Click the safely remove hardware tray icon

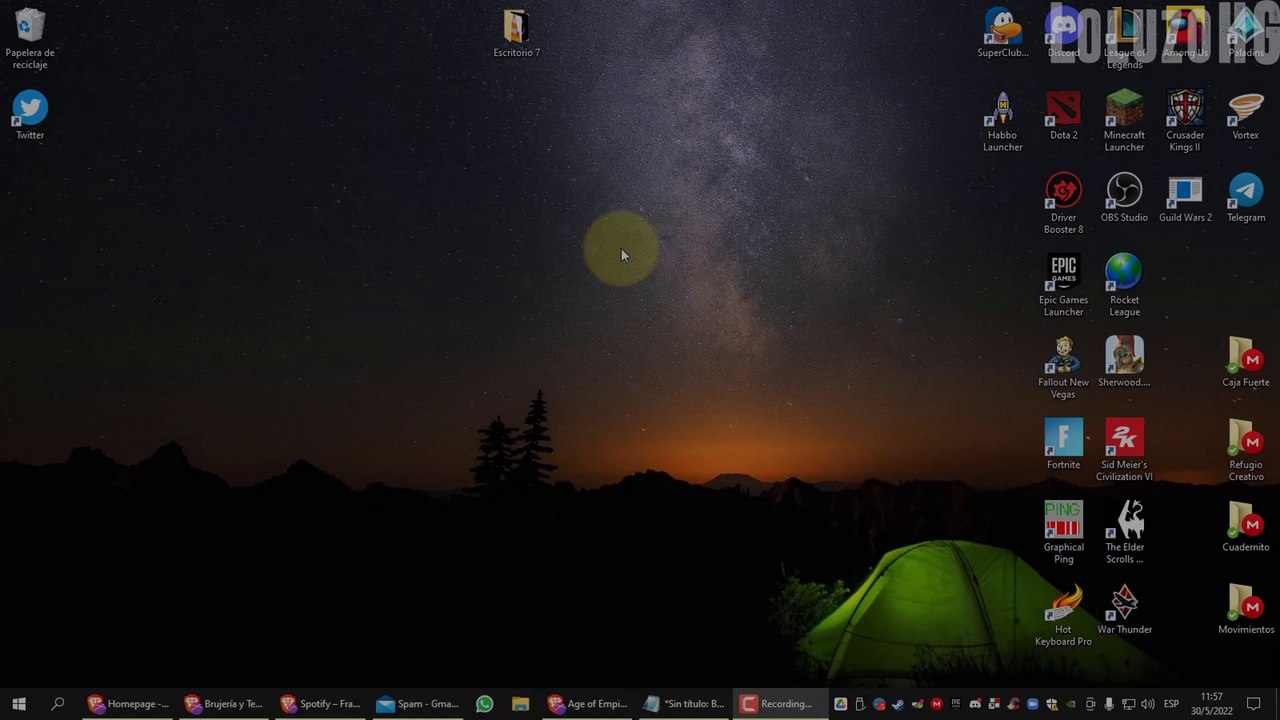[860, 704]
